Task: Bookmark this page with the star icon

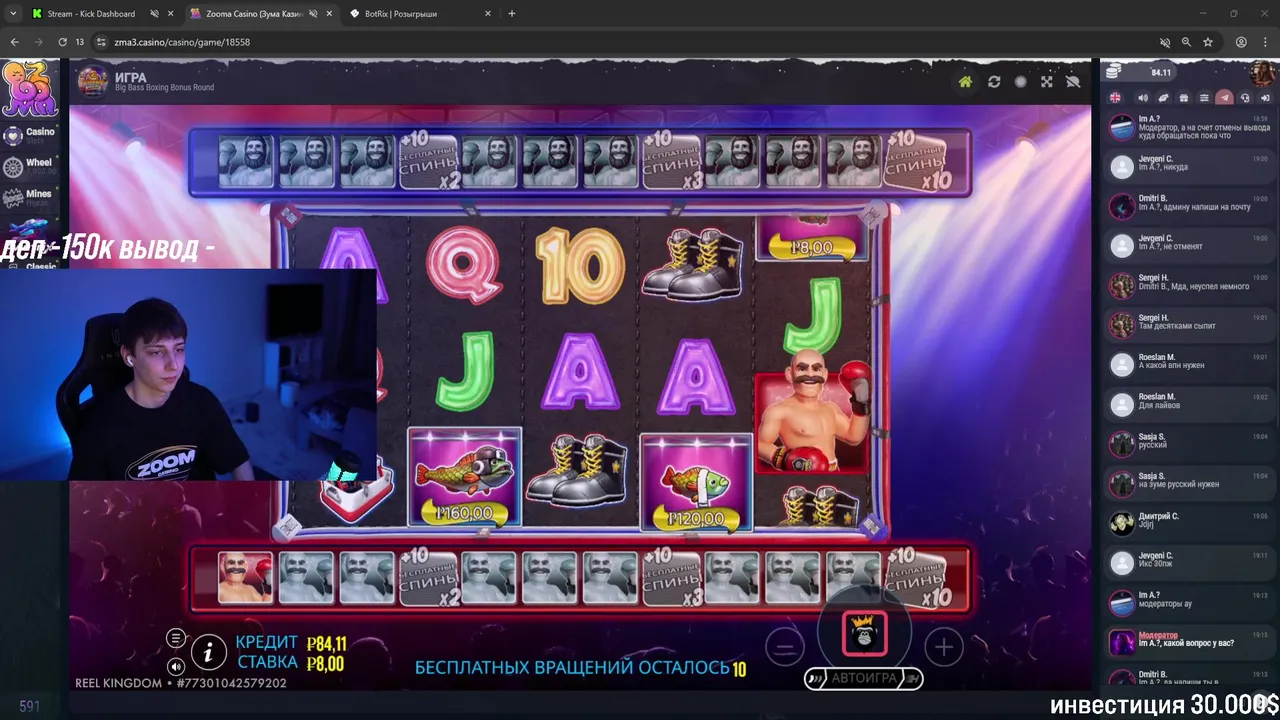Action: pos(1208,42)
